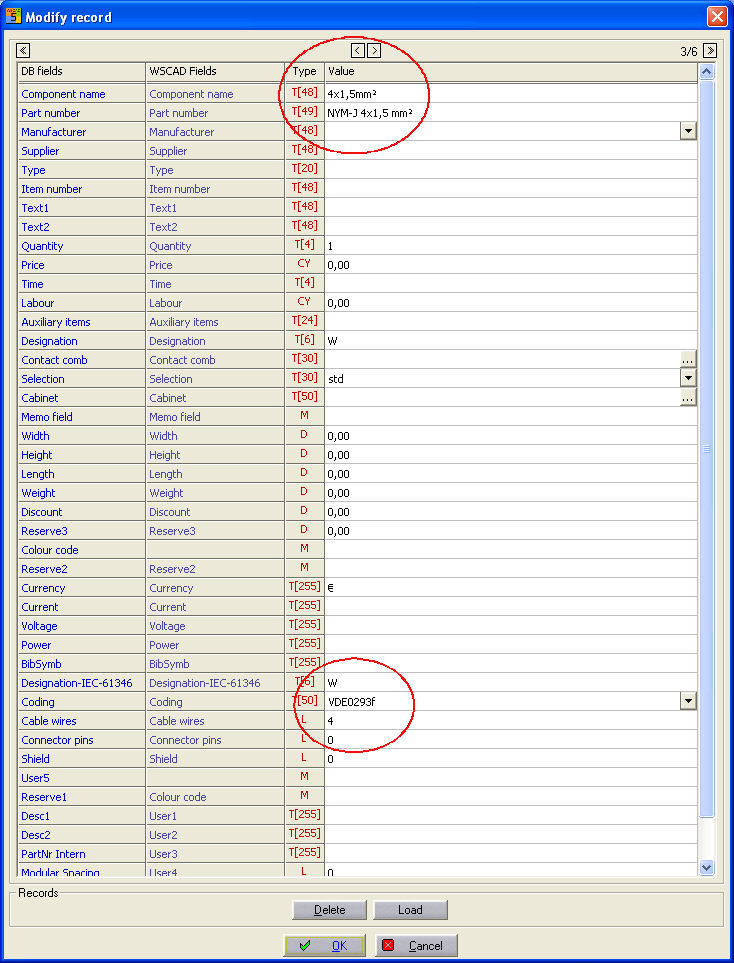Click the Desc1 value field
Viewport: 734px width, 963px height.
coord(511,816)
